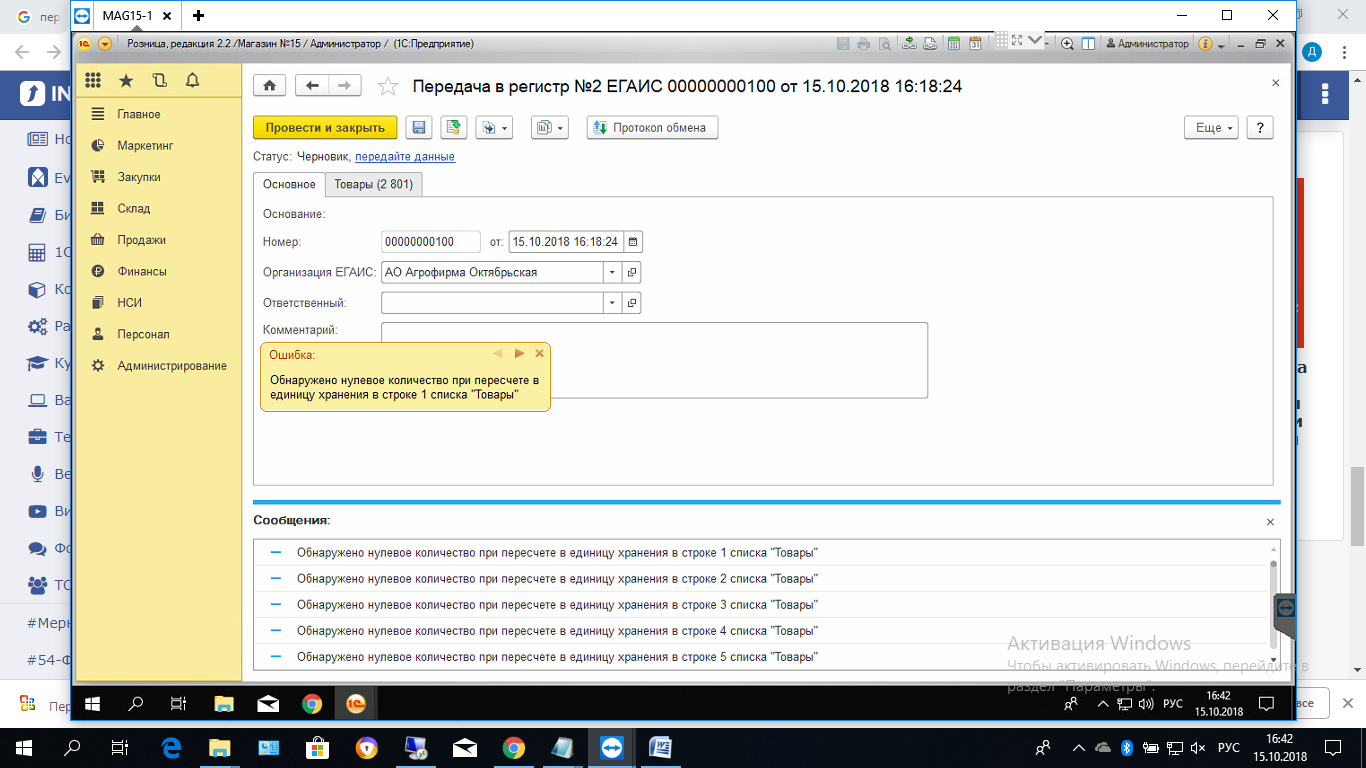Open Администрирование section in sidebar
The image size is (1366, 768).
172,366
